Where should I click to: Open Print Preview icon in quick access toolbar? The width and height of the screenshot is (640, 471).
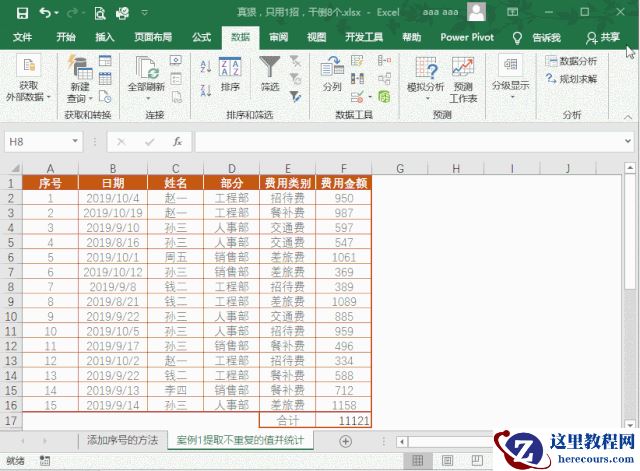(x=100, y=13)
